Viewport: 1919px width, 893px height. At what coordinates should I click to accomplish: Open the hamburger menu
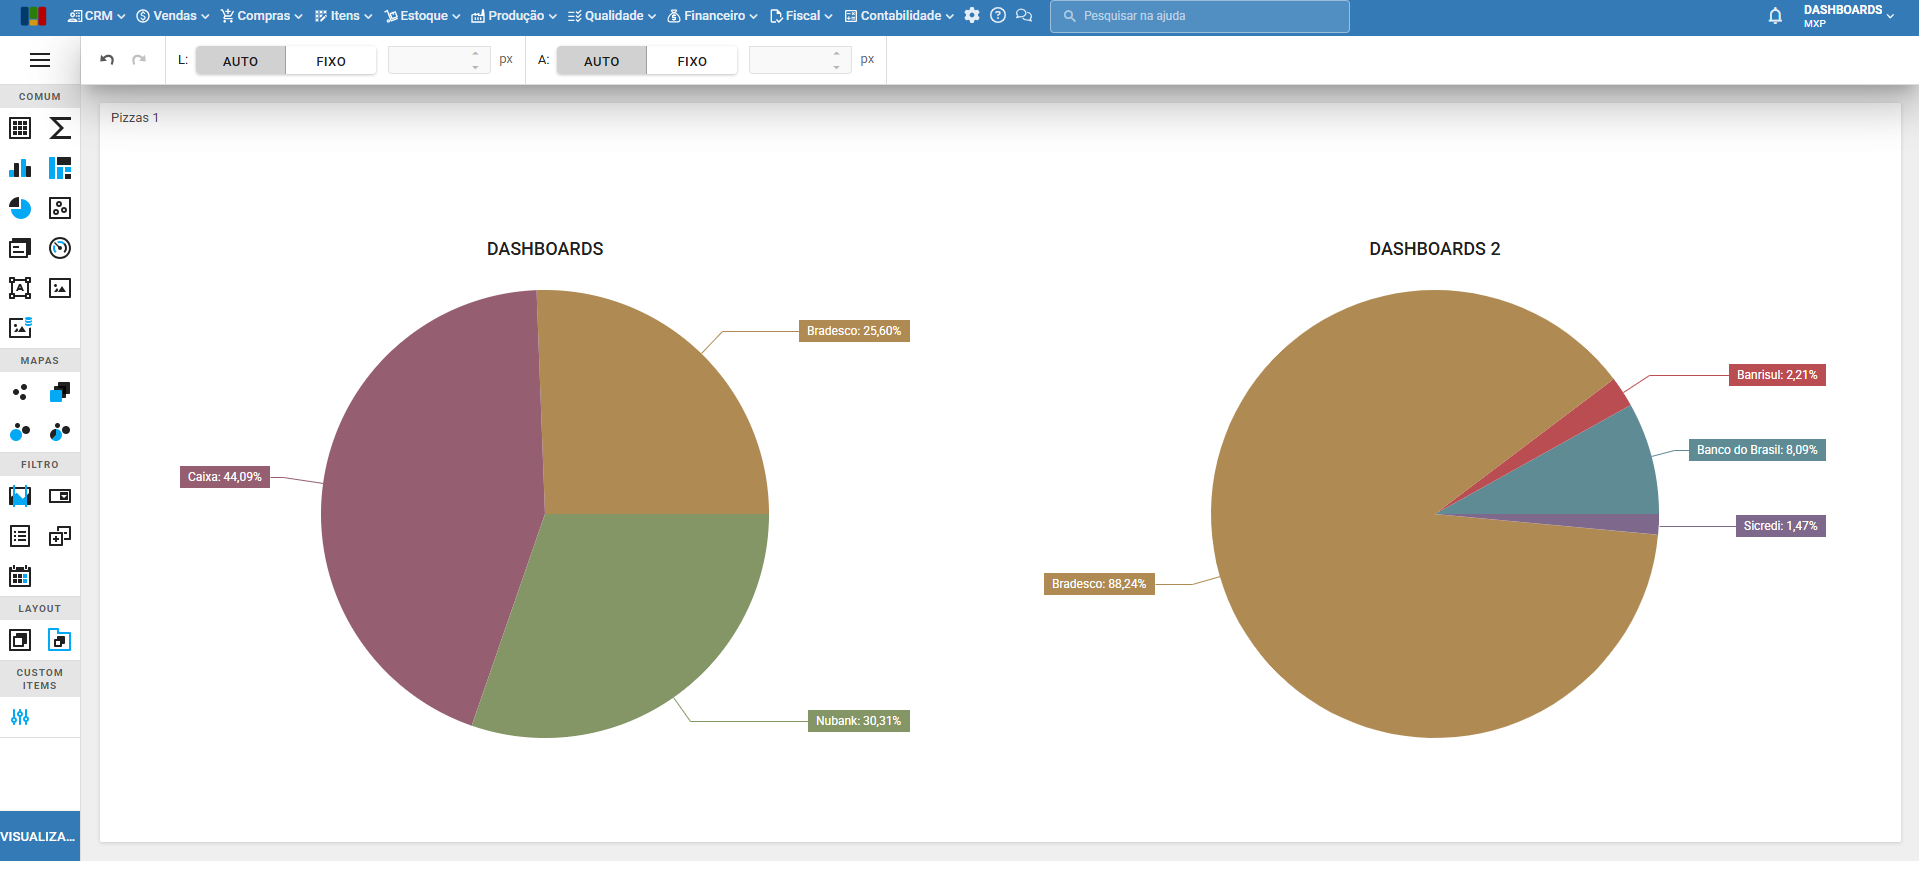tap(40, 60)
